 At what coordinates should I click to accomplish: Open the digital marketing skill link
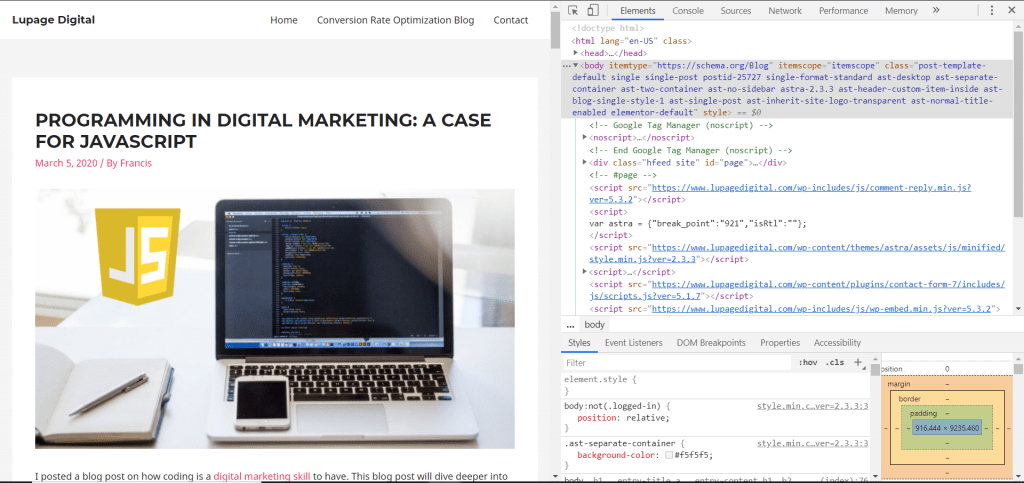pyautogui.click(x=261, y=476)
